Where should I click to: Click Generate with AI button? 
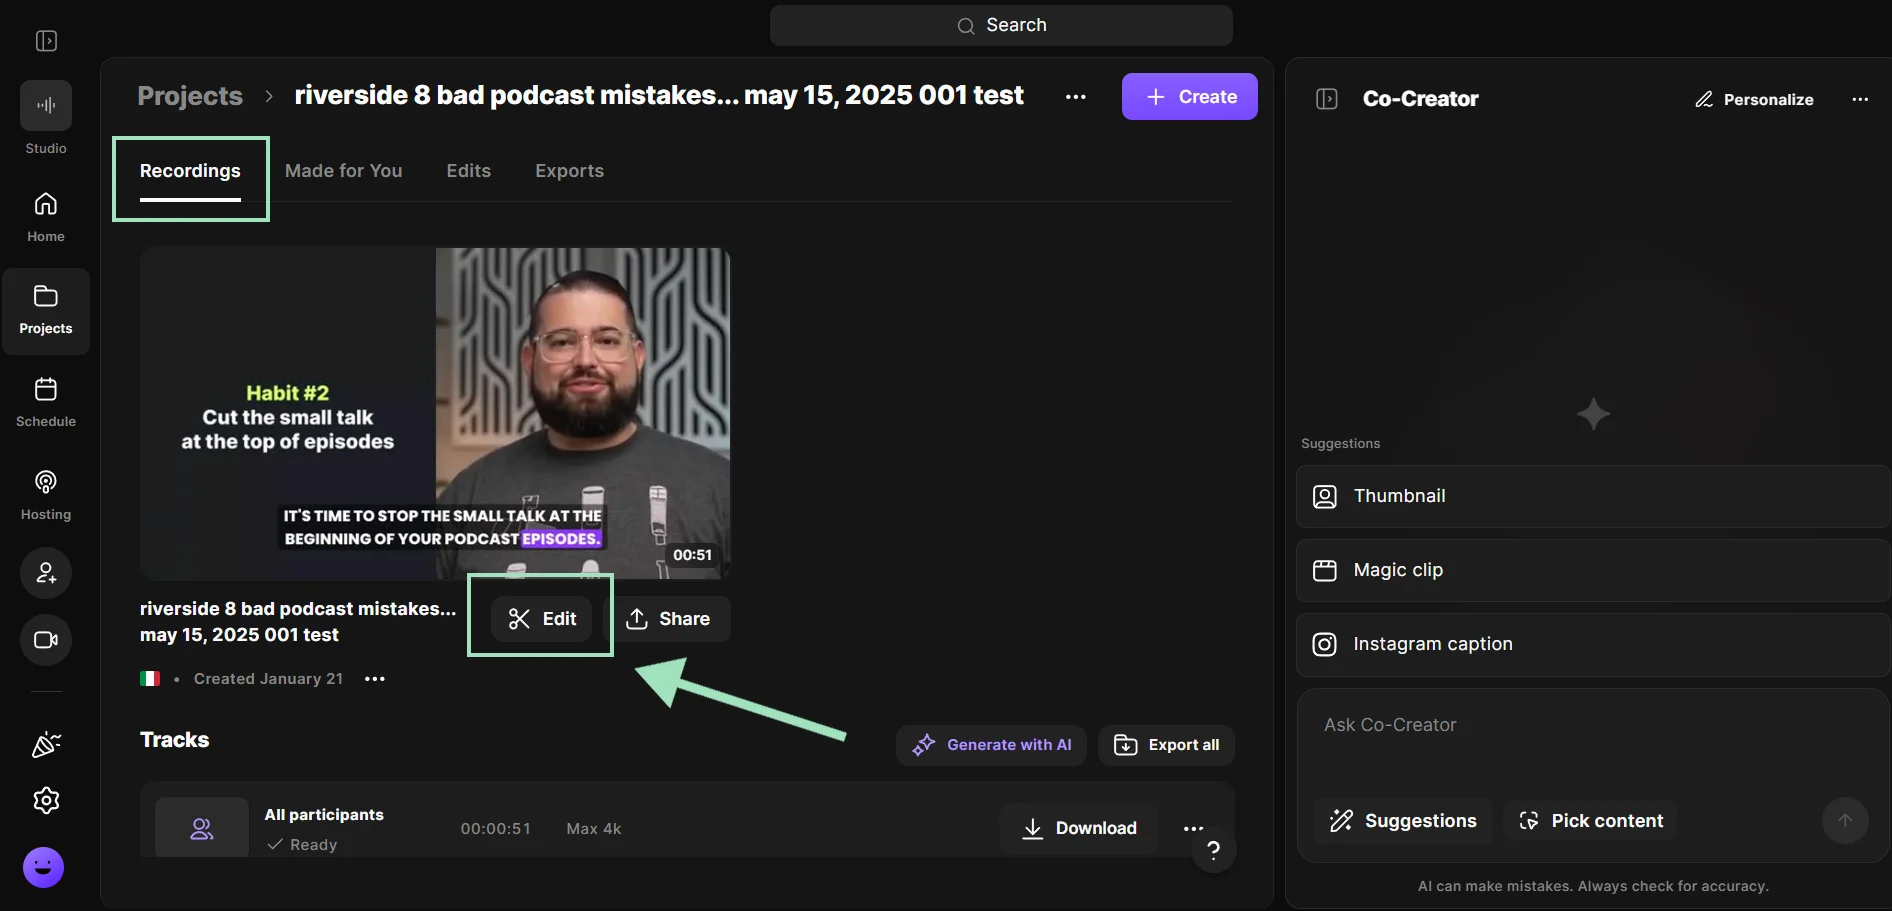click(991, 745)
